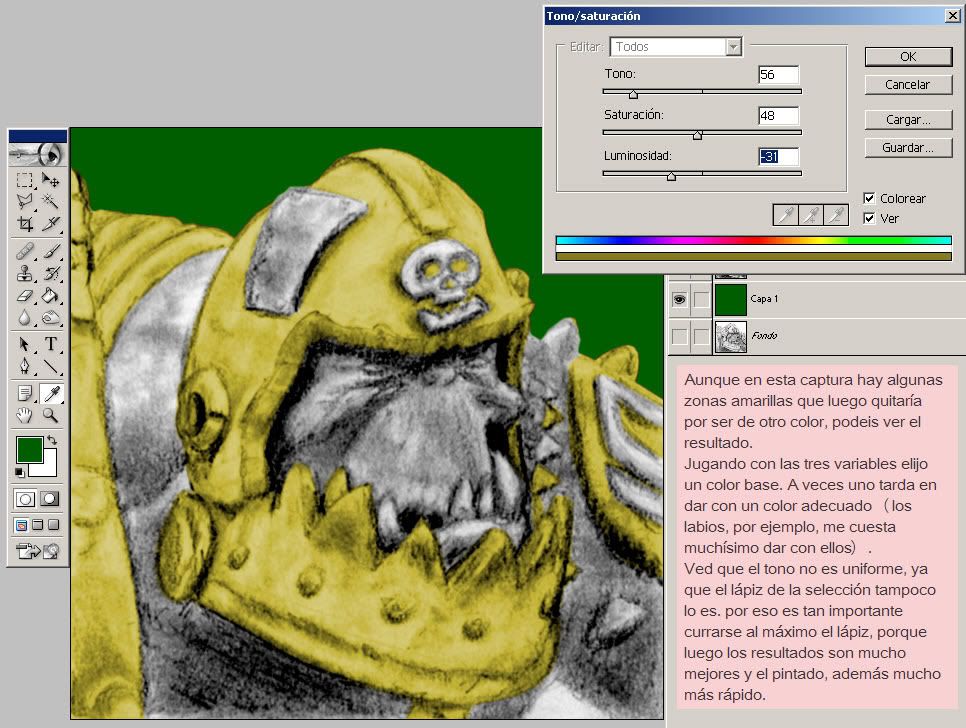The height and width of the screenshot is (728, 966).
Task: Select the Hand tool
Action: (25, 415)
